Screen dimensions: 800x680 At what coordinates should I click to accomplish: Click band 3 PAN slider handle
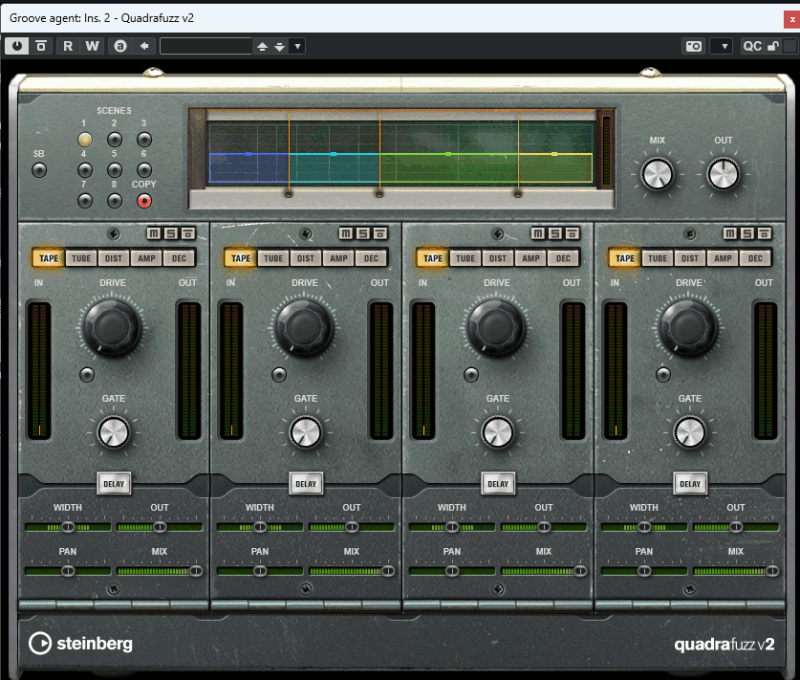[x=452, y=571]
